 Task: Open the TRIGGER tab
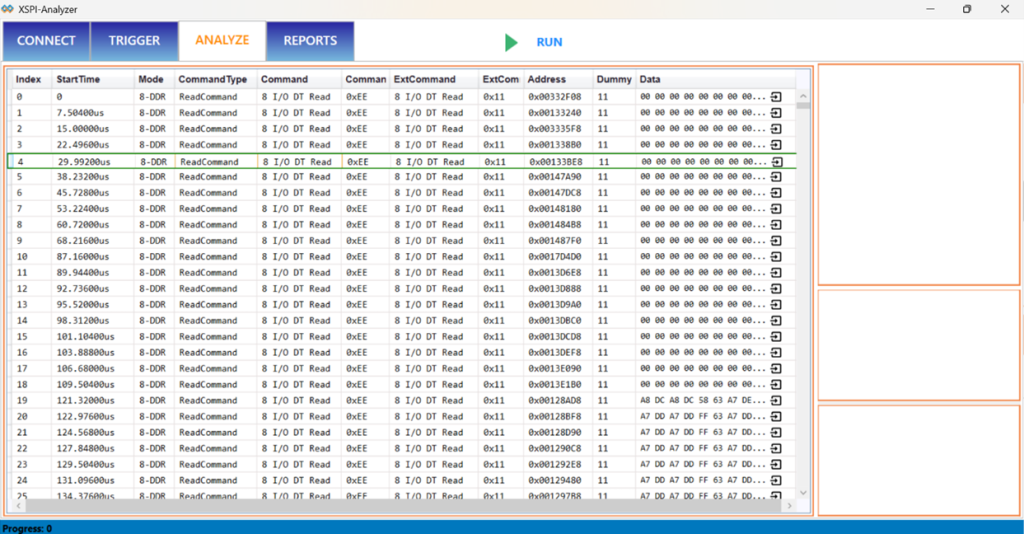[x=134, y=41]
